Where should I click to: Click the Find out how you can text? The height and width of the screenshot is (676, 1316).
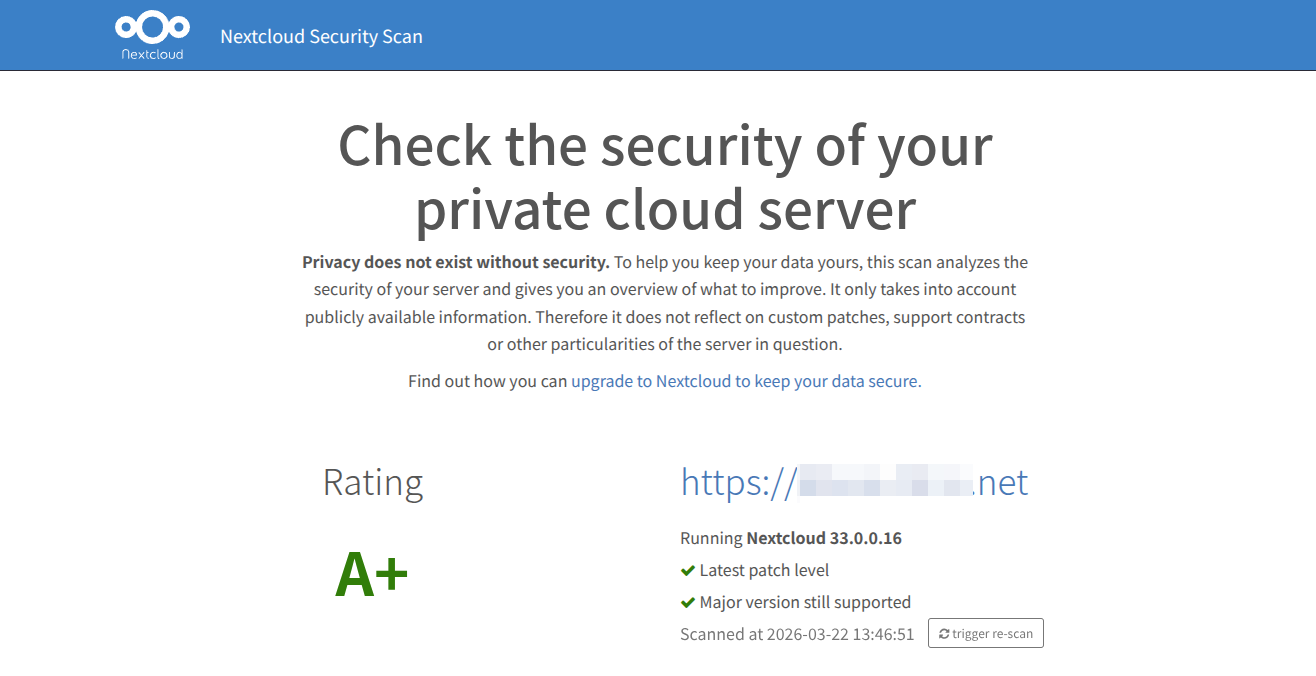(488, 381)
